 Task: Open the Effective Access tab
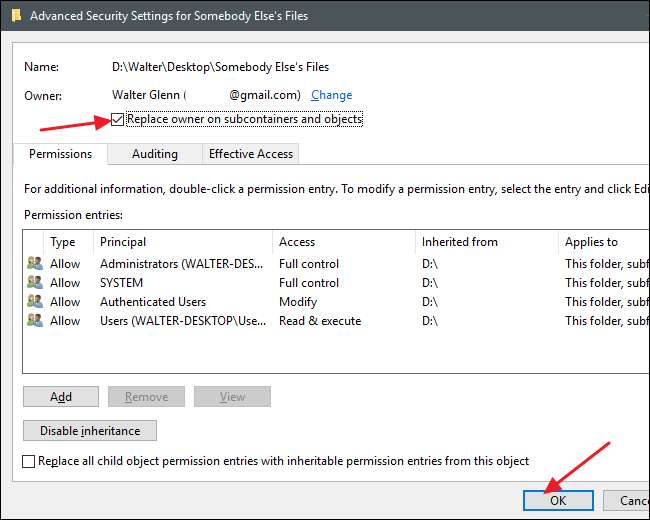coord(250,154)
